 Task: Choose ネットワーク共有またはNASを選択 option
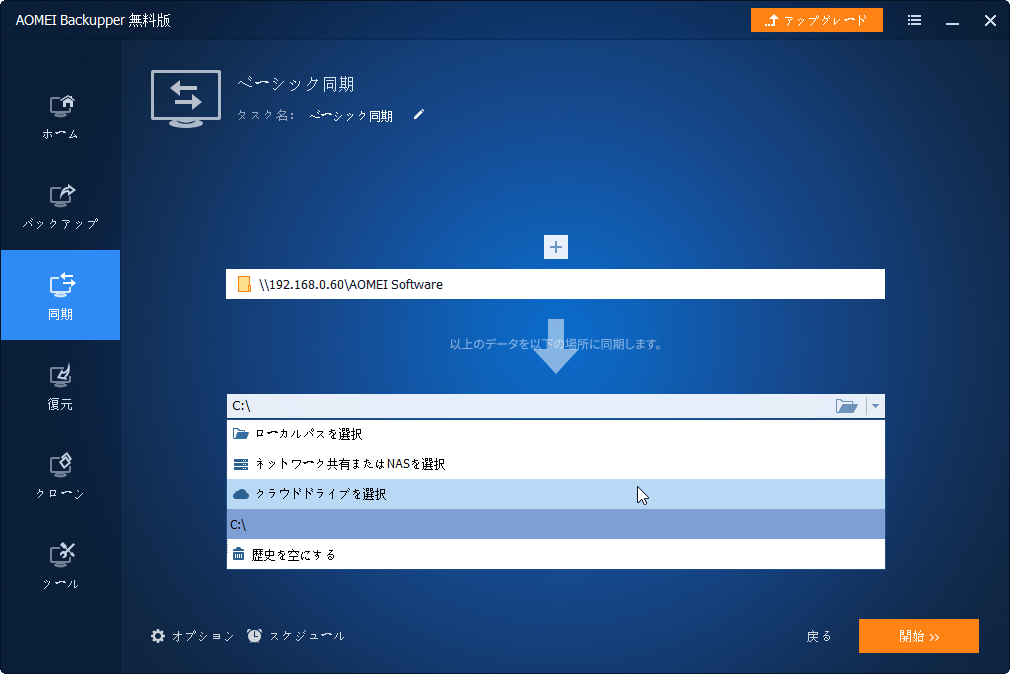point(556,464)
